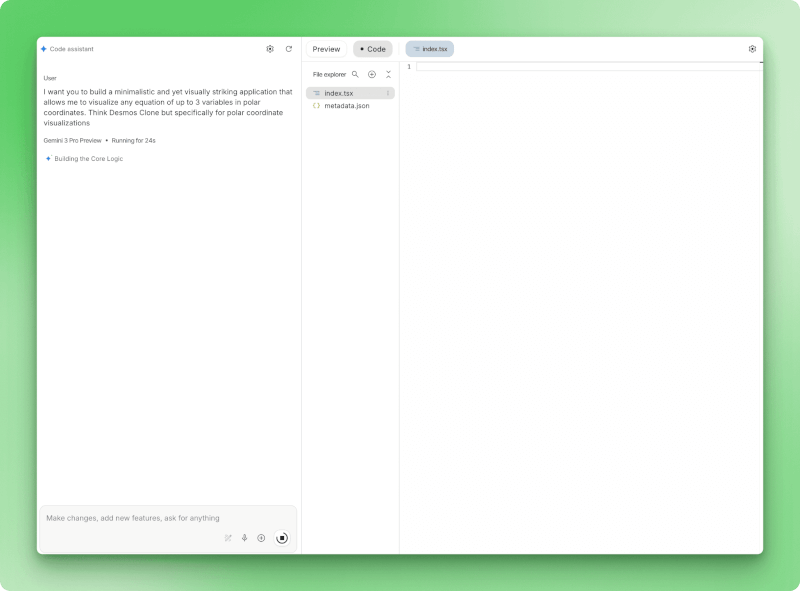The image size is (800, 591).
Task: Open code assistant settings gear
Action: [270, 49]
